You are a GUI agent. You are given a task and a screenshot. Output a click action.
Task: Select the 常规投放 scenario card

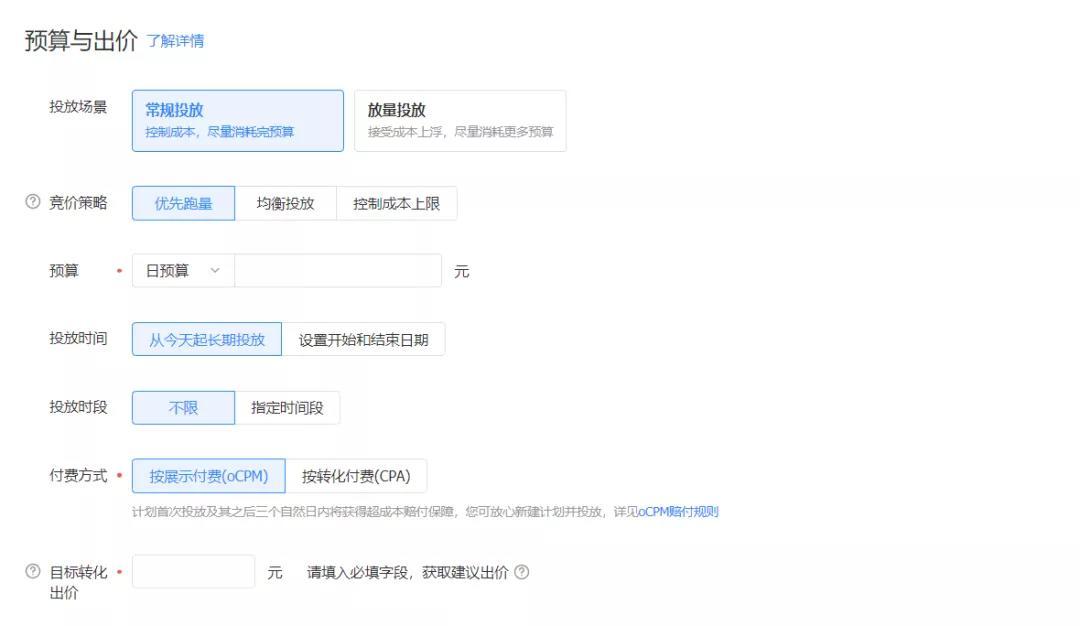(238, 121)
